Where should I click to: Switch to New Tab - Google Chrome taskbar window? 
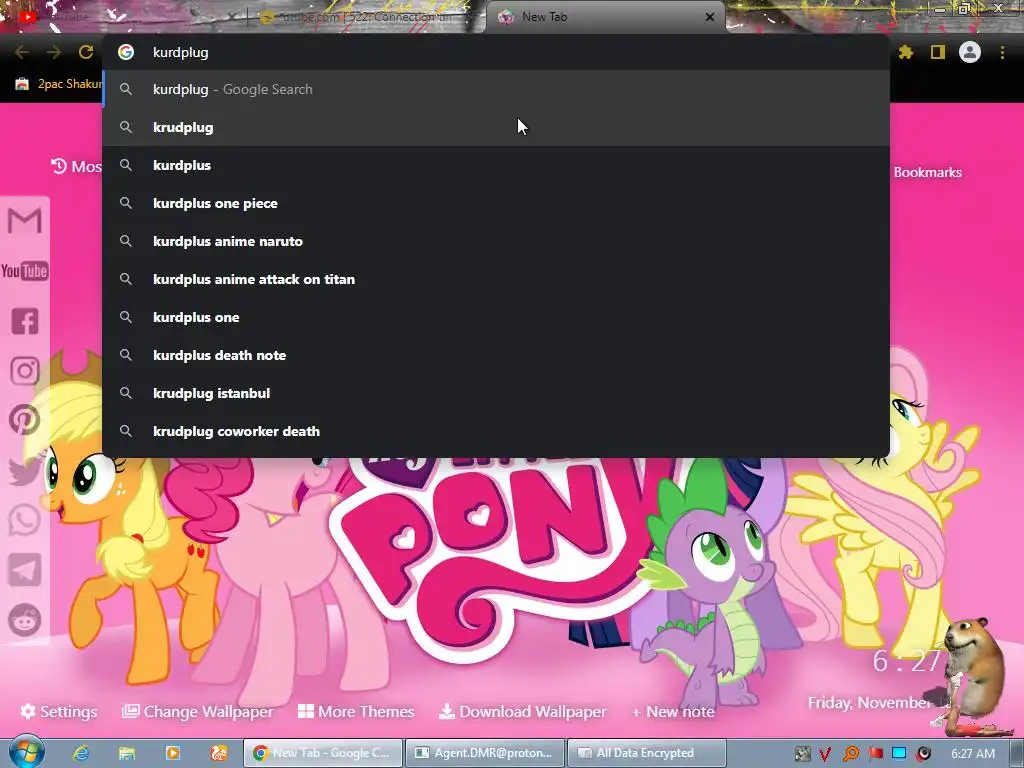point(323,753)
